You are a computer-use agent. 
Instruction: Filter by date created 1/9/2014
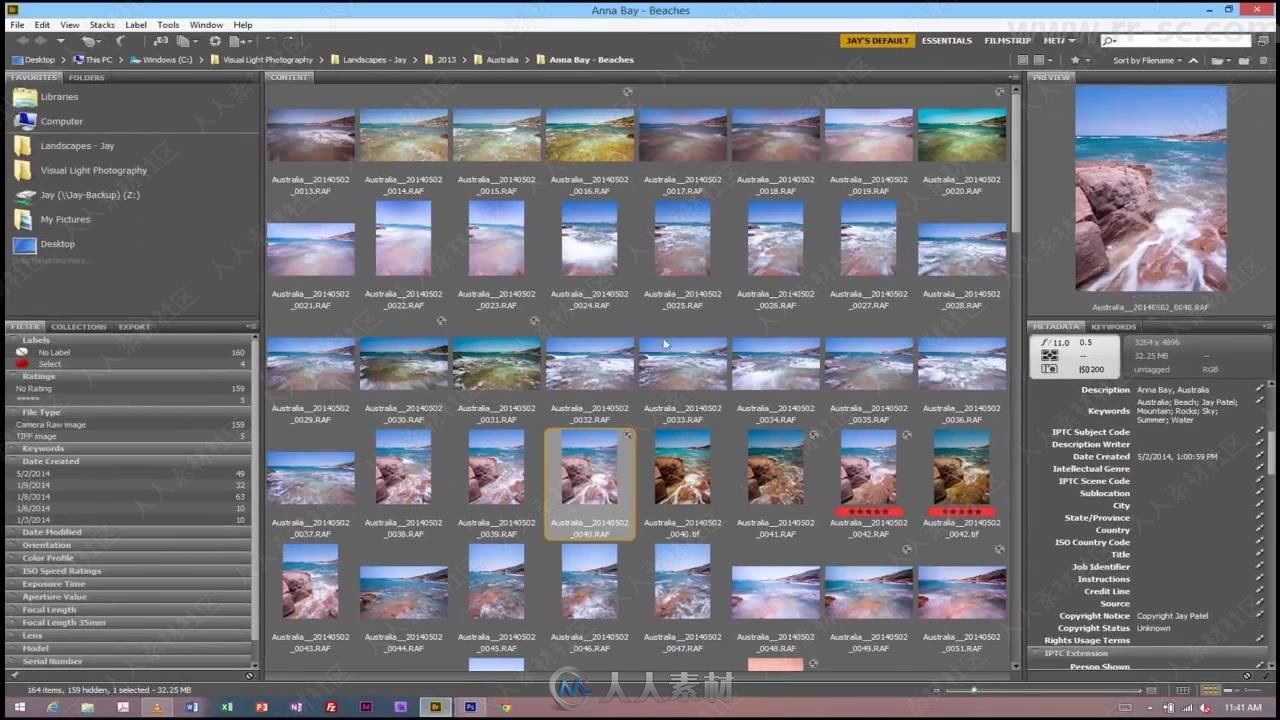coord(128,485)
